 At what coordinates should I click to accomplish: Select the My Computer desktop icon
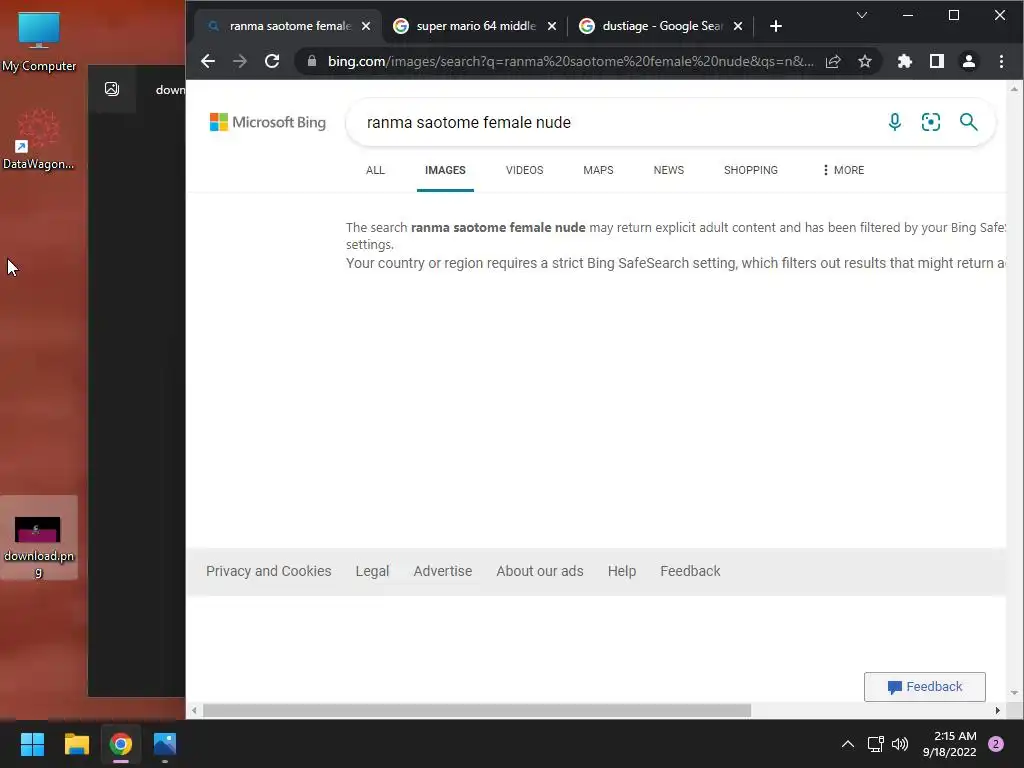coord(39,41)
